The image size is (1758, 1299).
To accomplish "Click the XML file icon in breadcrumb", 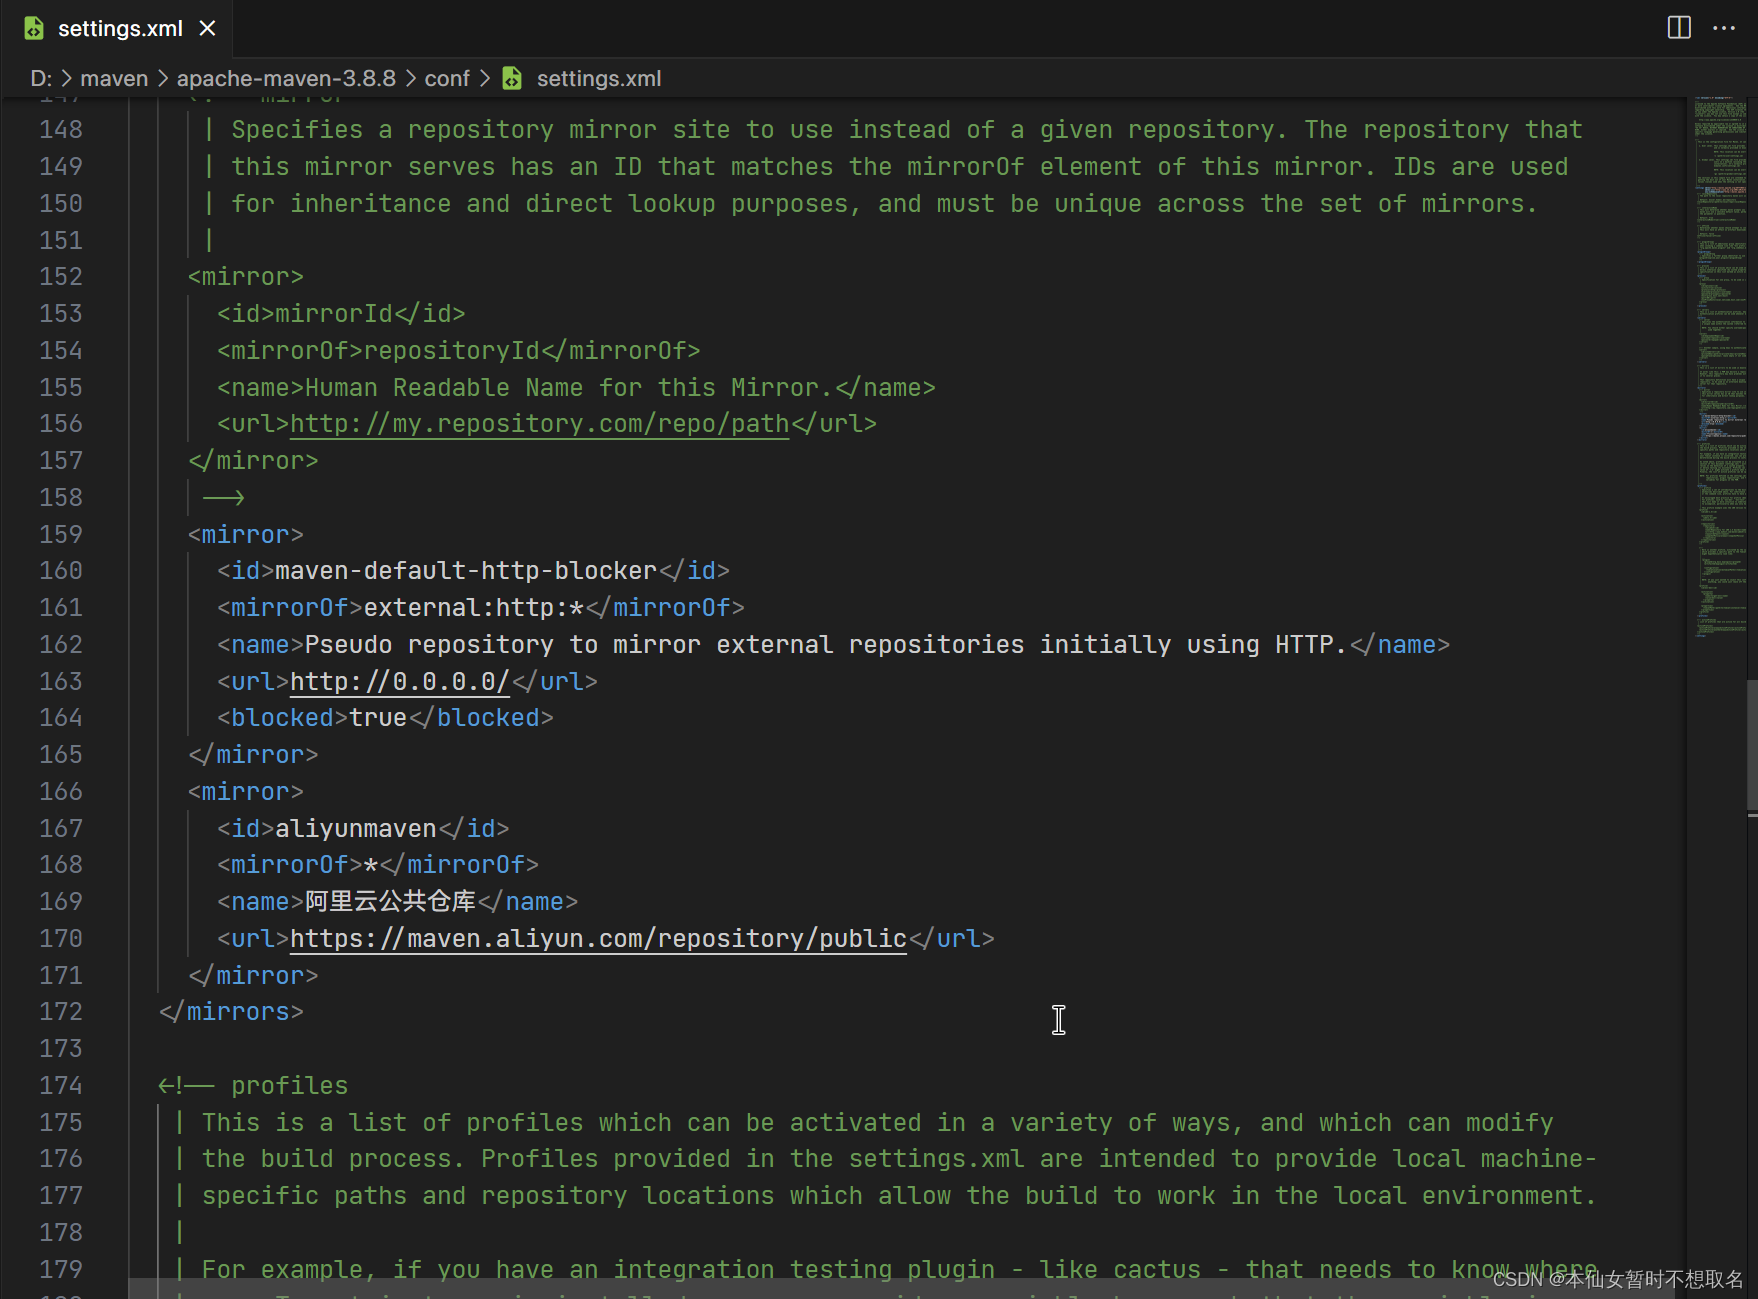I will pyautogui.click(x=512, y=78).
